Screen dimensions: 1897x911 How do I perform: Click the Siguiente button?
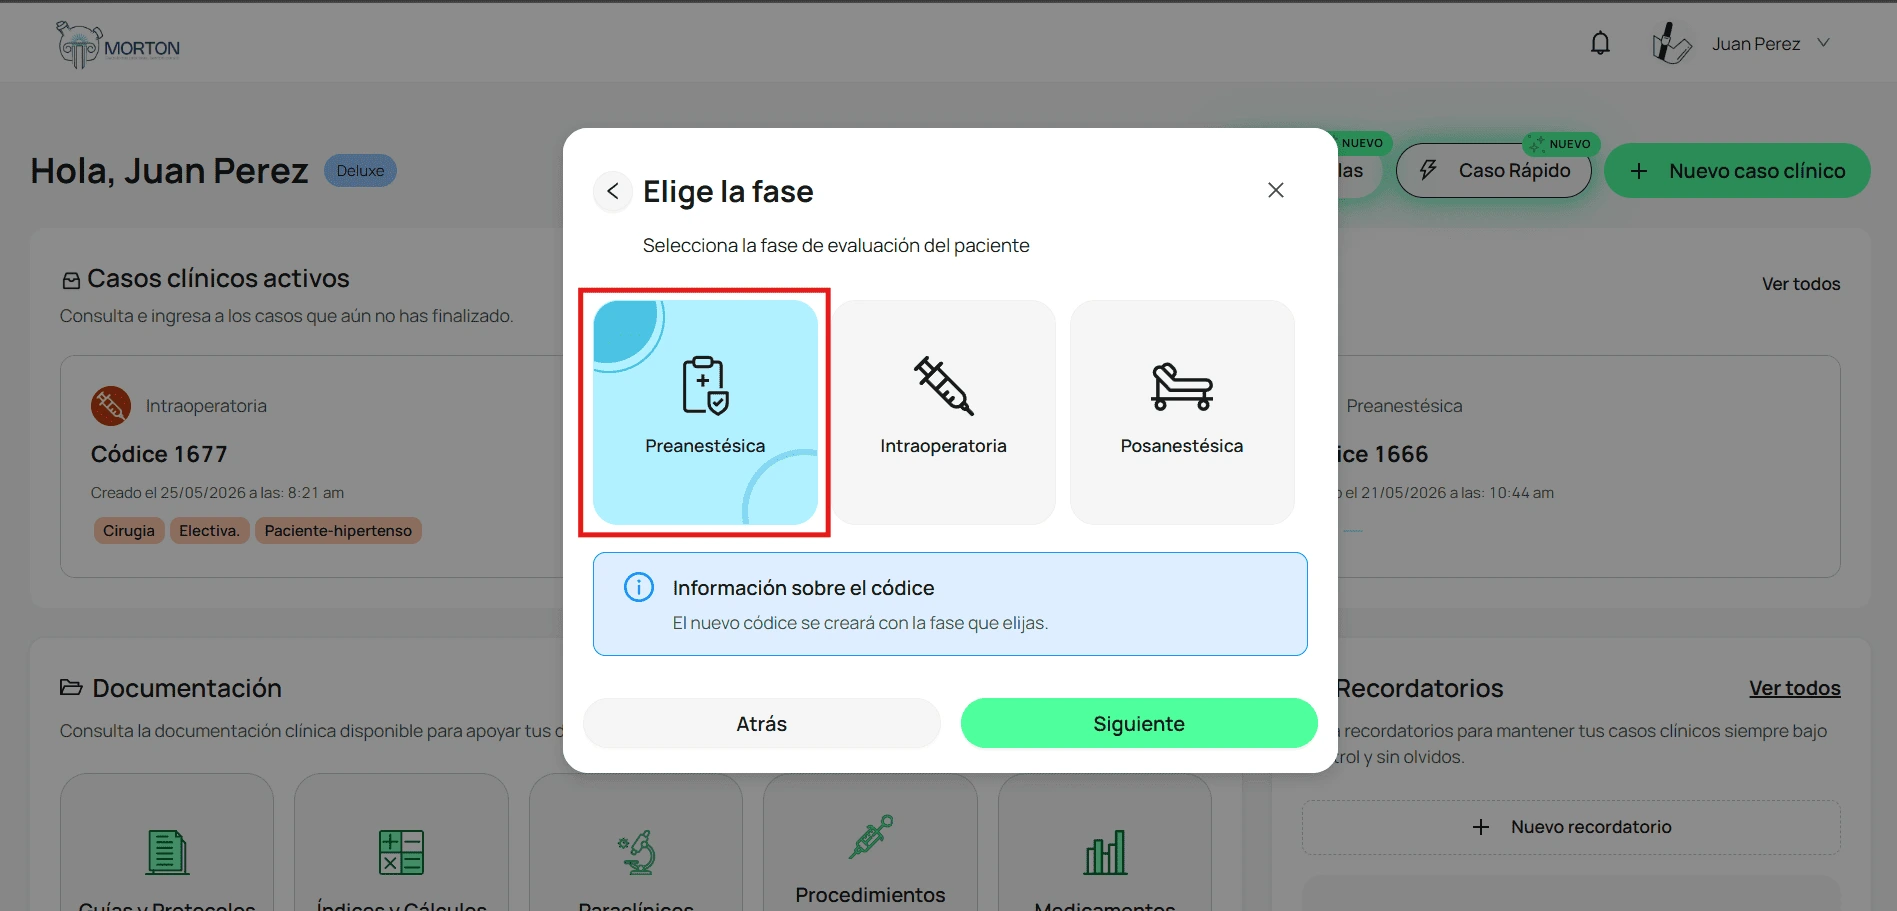tap(1139, 723)
